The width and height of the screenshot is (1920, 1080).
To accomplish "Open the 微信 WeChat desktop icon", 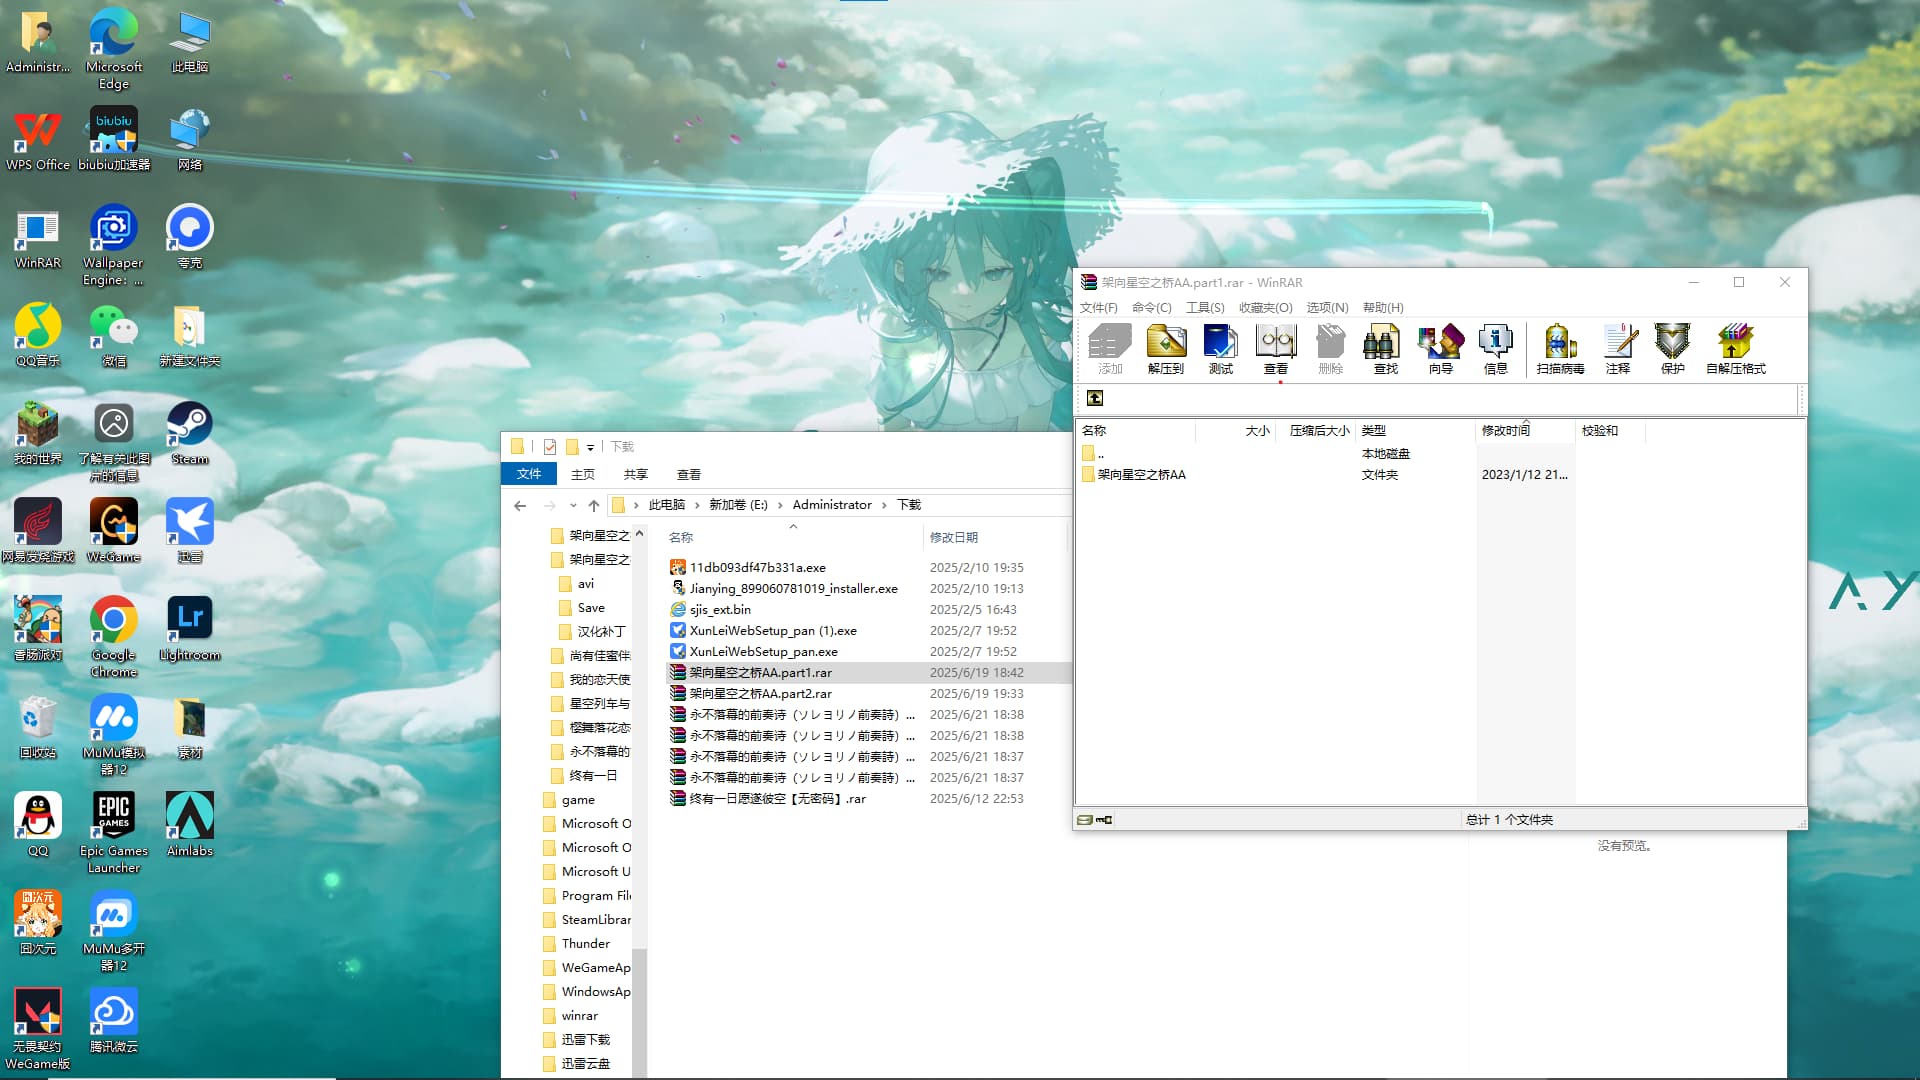I will [x=114, y=335].
